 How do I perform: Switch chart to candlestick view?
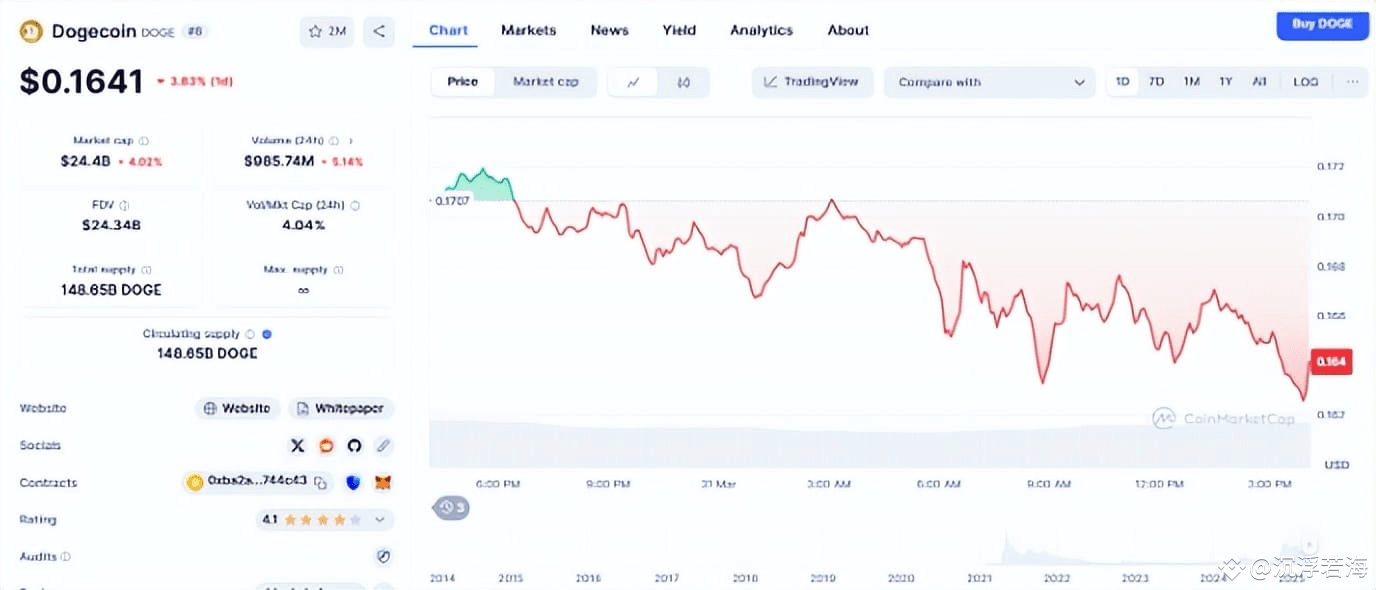tap(684, 82)
